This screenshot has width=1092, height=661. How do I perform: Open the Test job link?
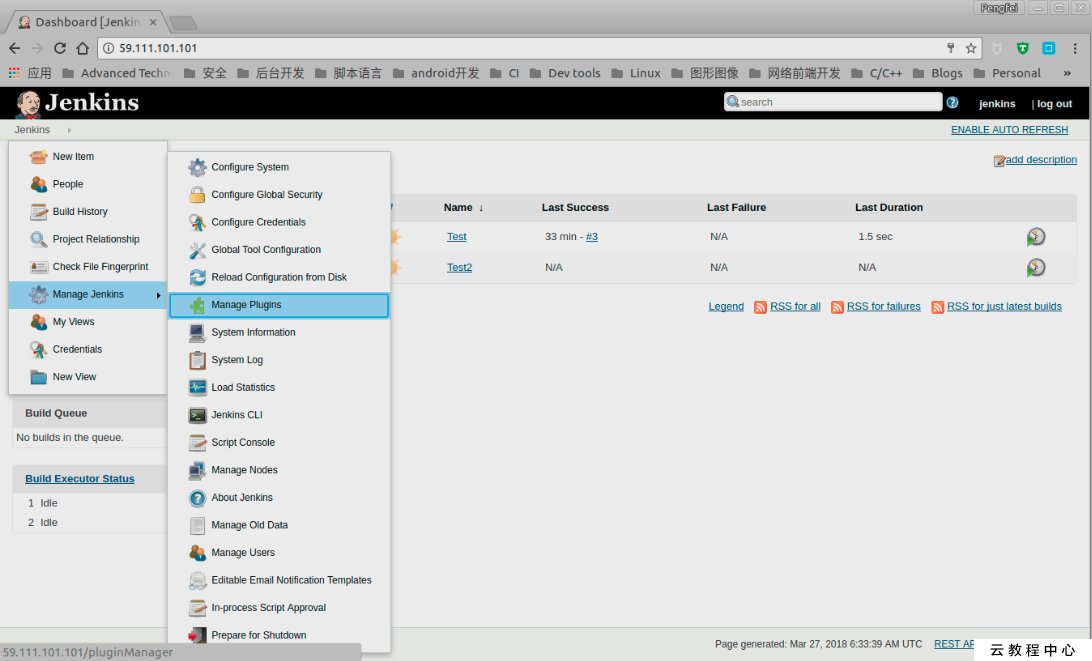click(457, 237)
